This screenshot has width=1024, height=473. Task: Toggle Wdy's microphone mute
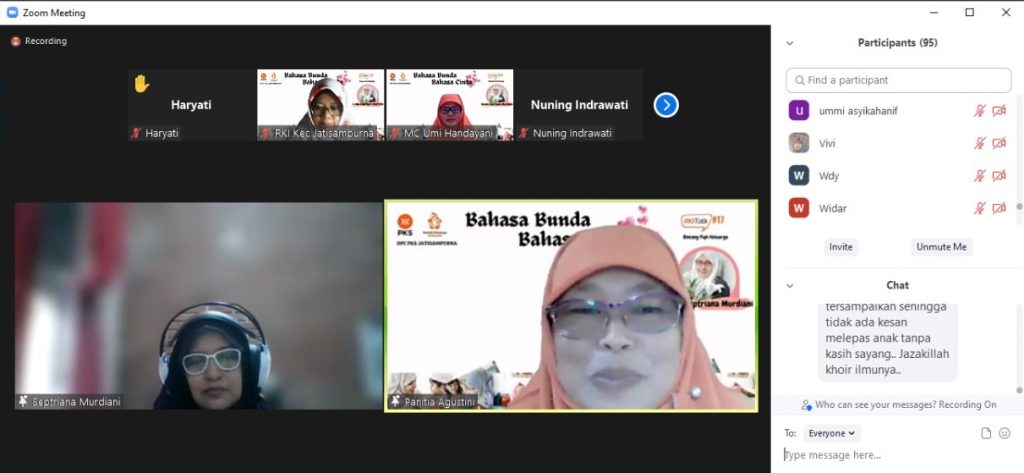pyautogui.click(x=979, y=175)
